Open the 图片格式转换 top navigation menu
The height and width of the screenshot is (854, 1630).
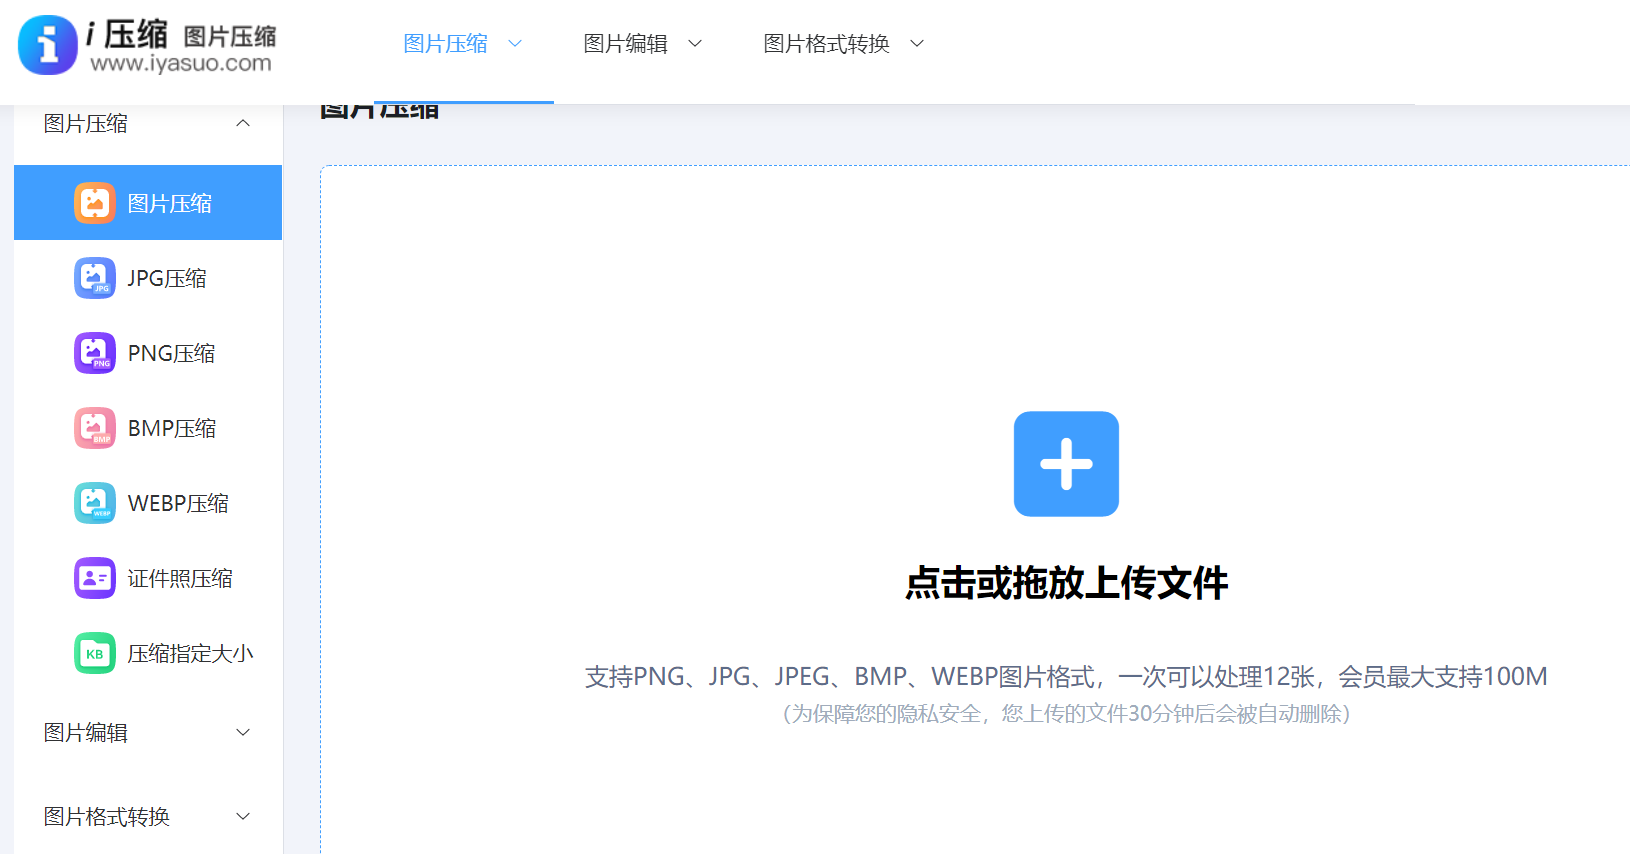[843, 44]
